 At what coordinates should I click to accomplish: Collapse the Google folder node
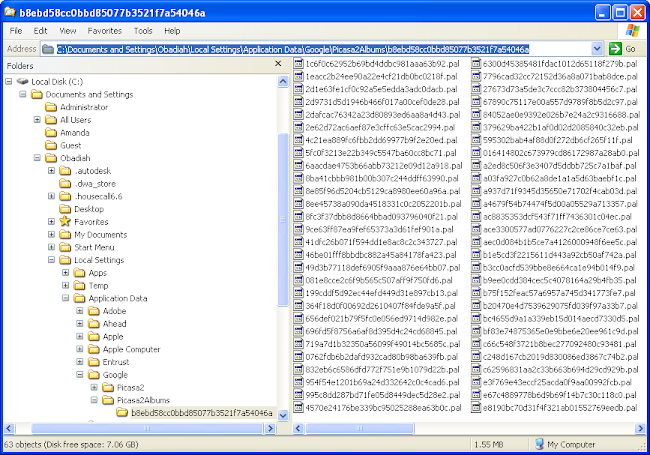point(80,375)
